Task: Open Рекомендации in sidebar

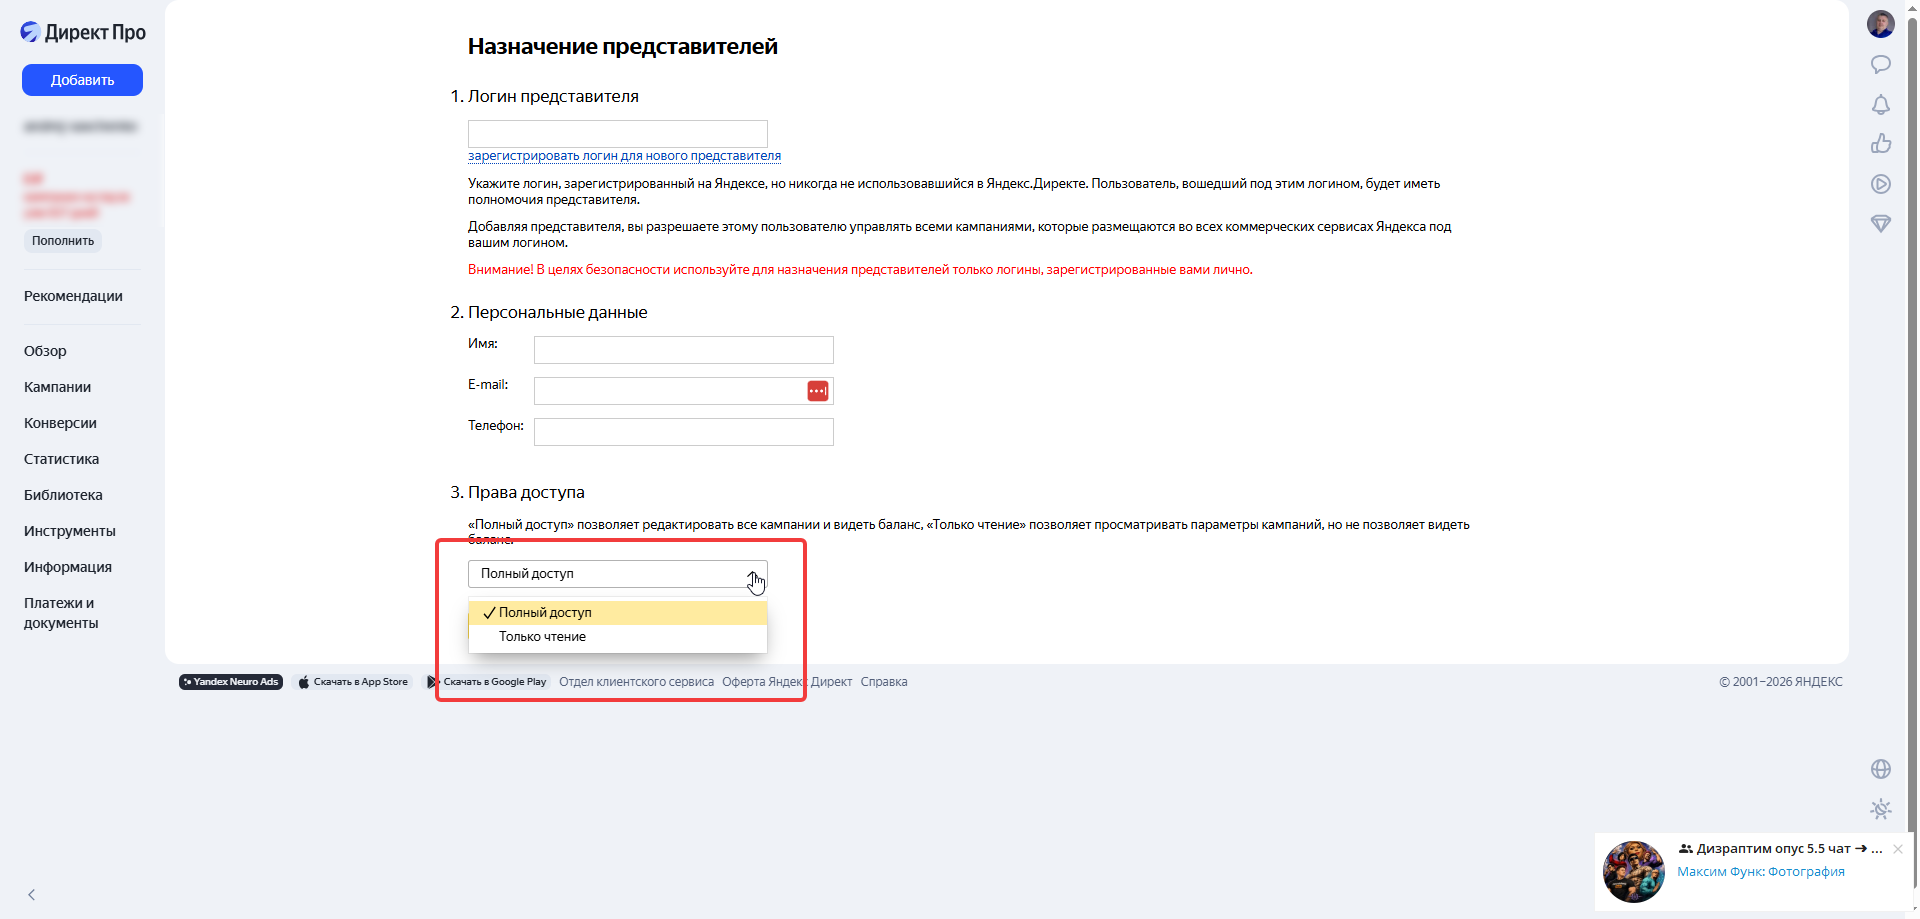Action: [x=73, y=296]
